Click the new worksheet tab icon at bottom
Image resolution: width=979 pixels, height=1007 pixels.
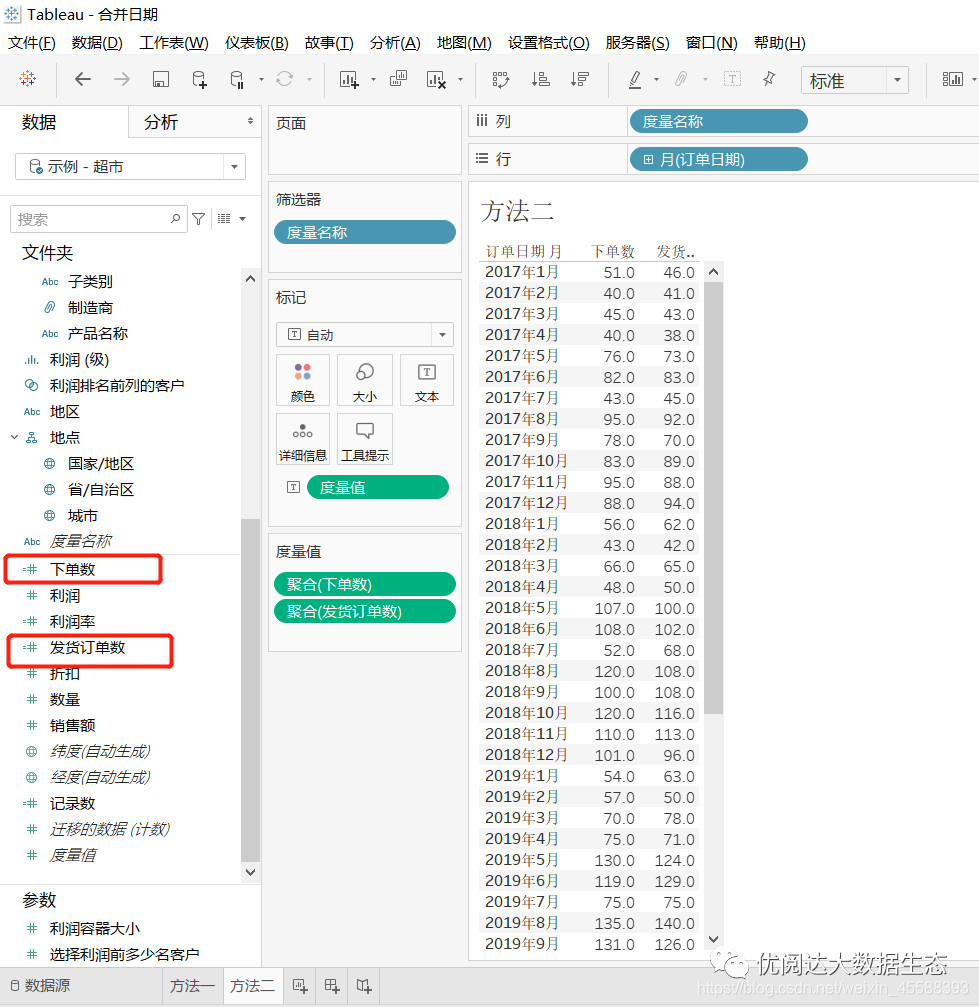[x=300, y=986]
